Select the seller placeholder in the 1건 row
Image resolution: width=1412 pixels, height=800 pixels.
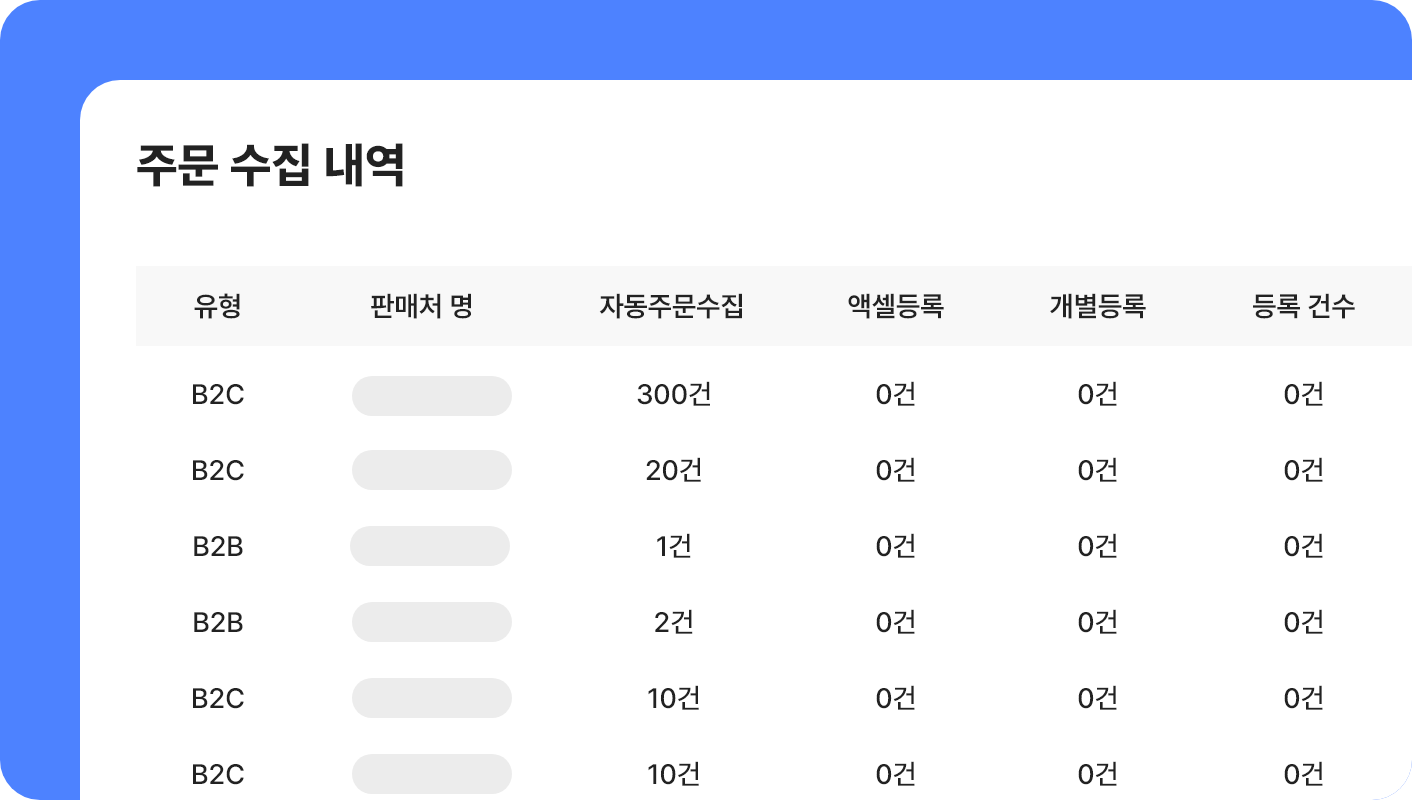click(430, 546)
